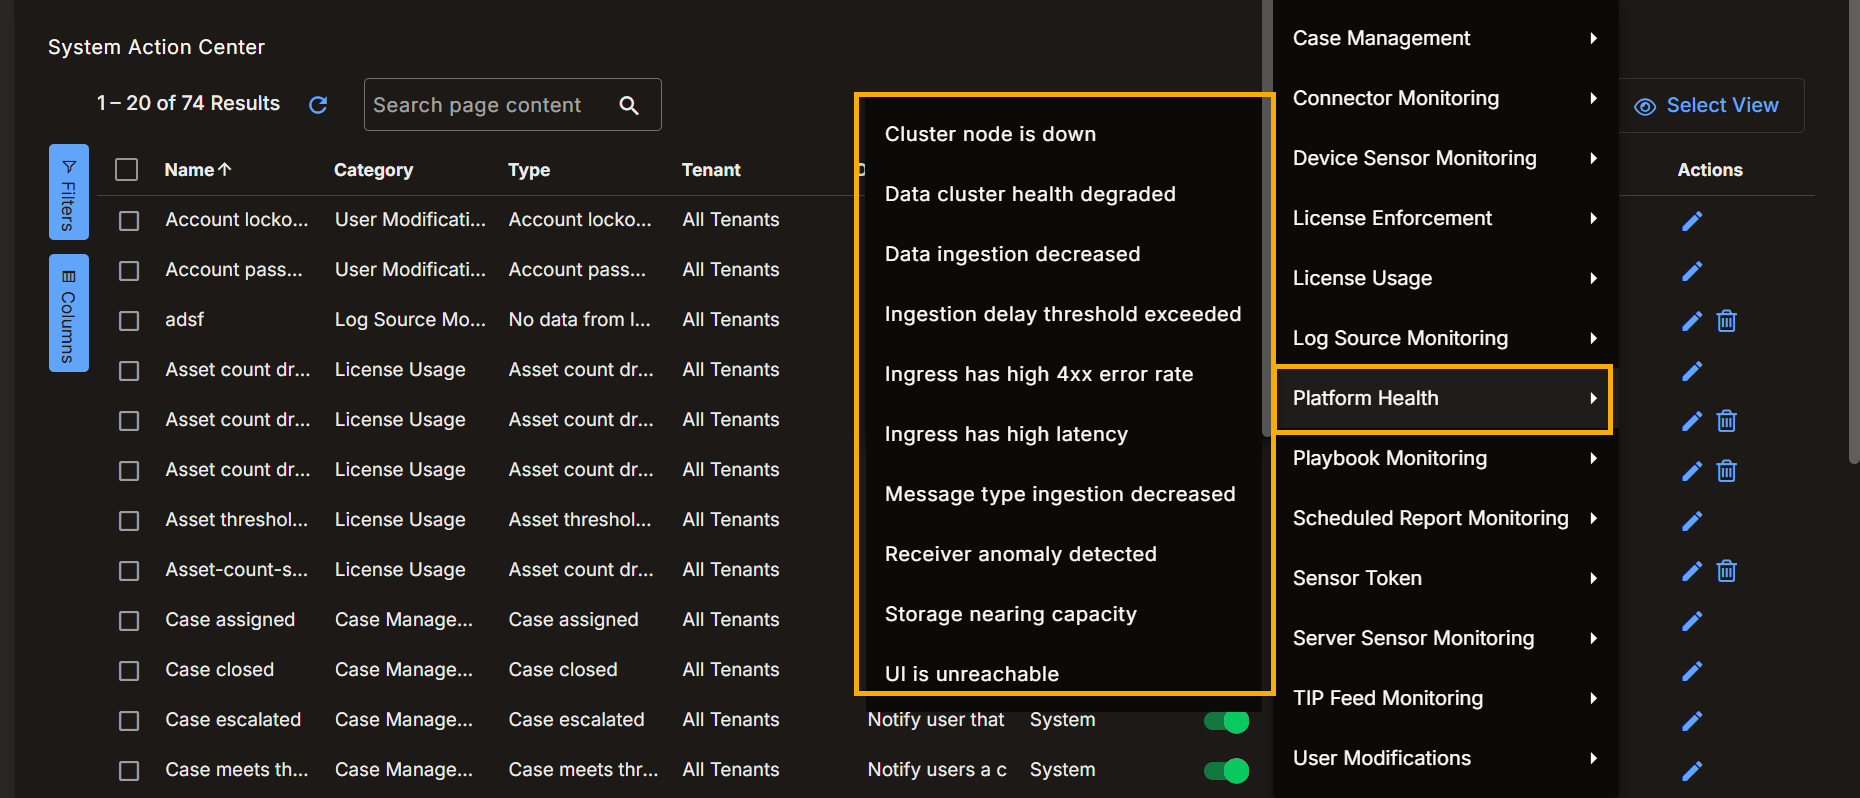Edit the Asset-count-s... action

(1692, 571)
